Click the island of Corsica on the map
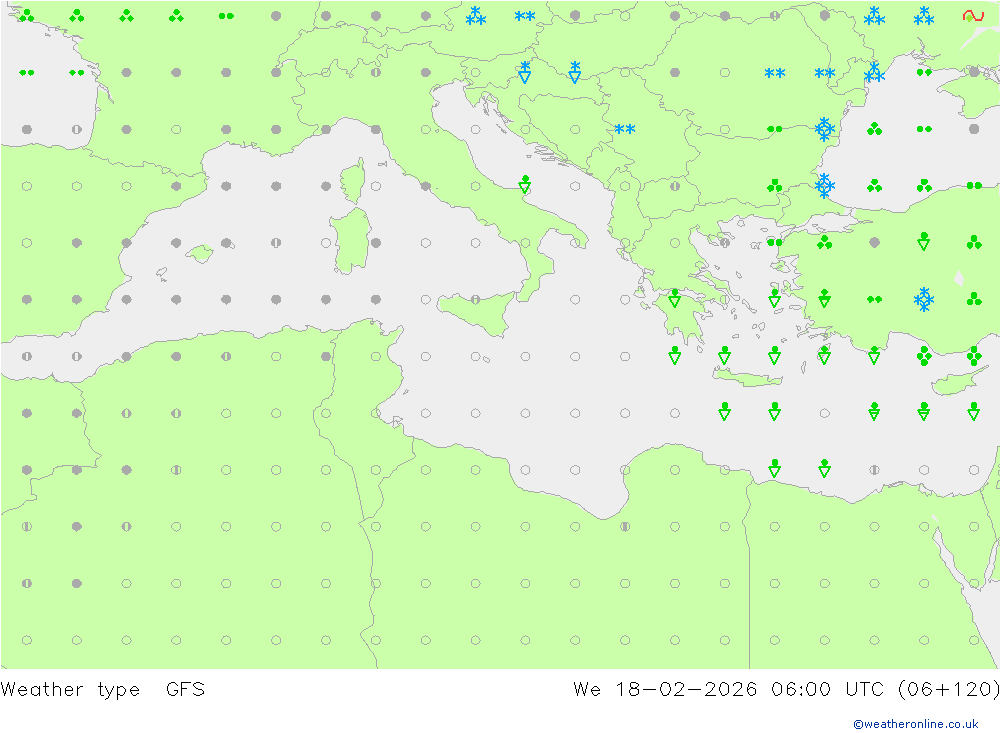Viewport: 1000px width, 733px height. [354, 181]
